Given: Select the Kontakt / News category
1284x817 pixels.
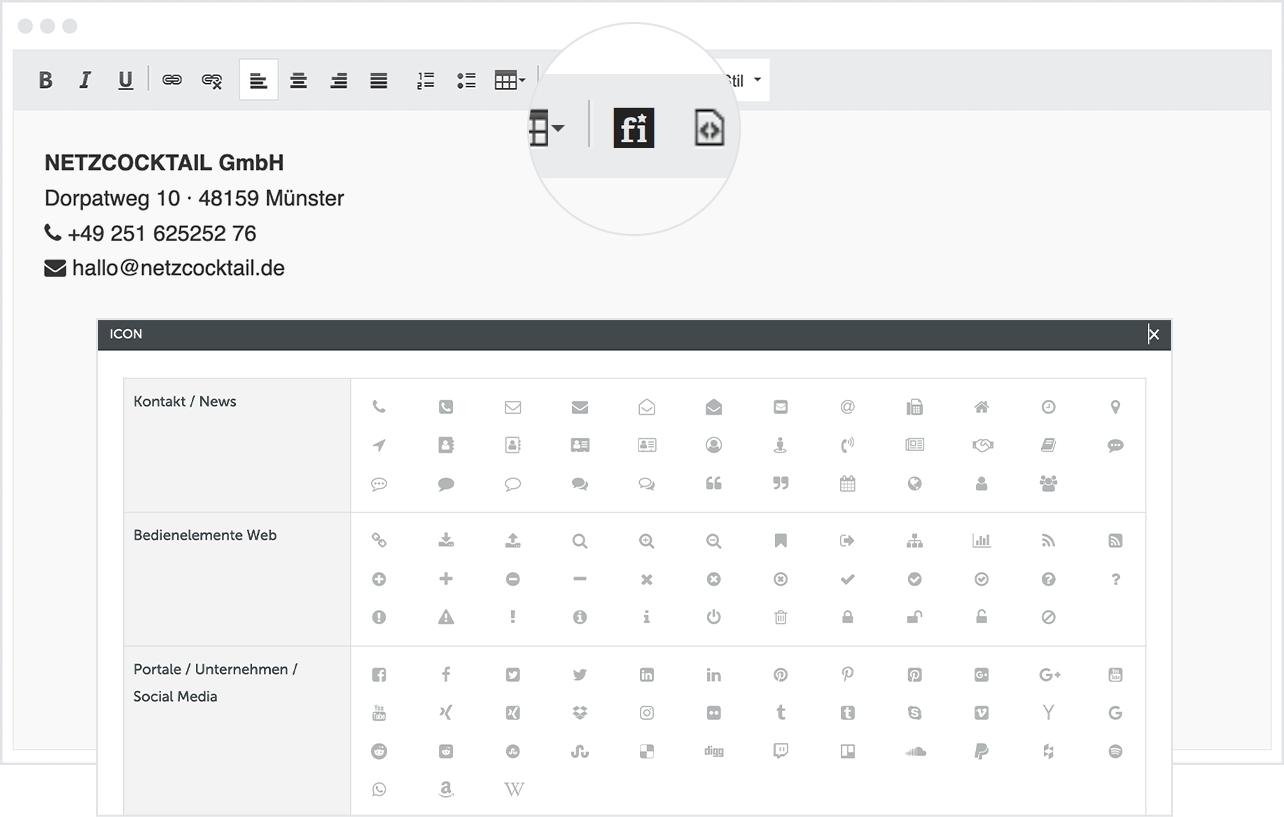Looking at the screenshot, I should point(185,402).
